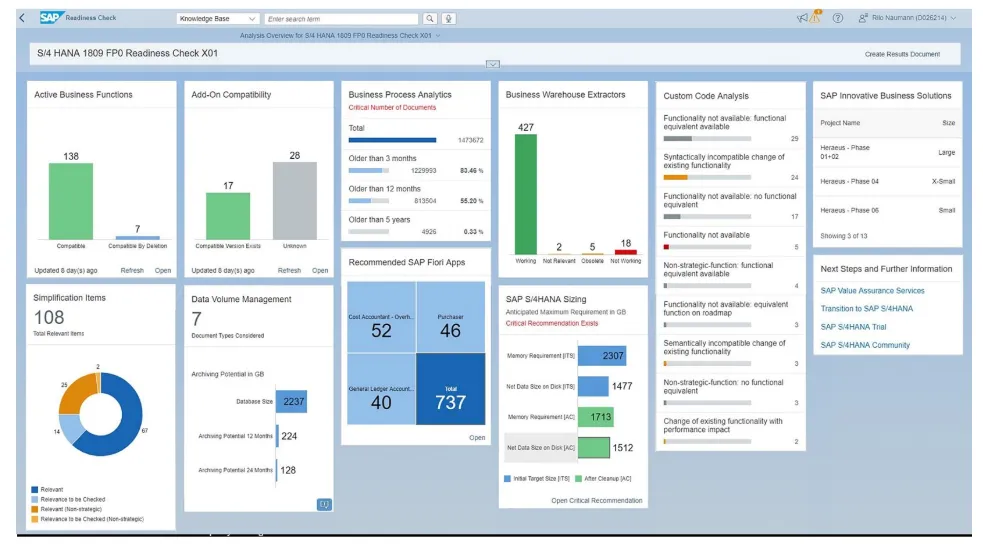
Task: Click the user profile icon
Action: click(x=862, y=18)
